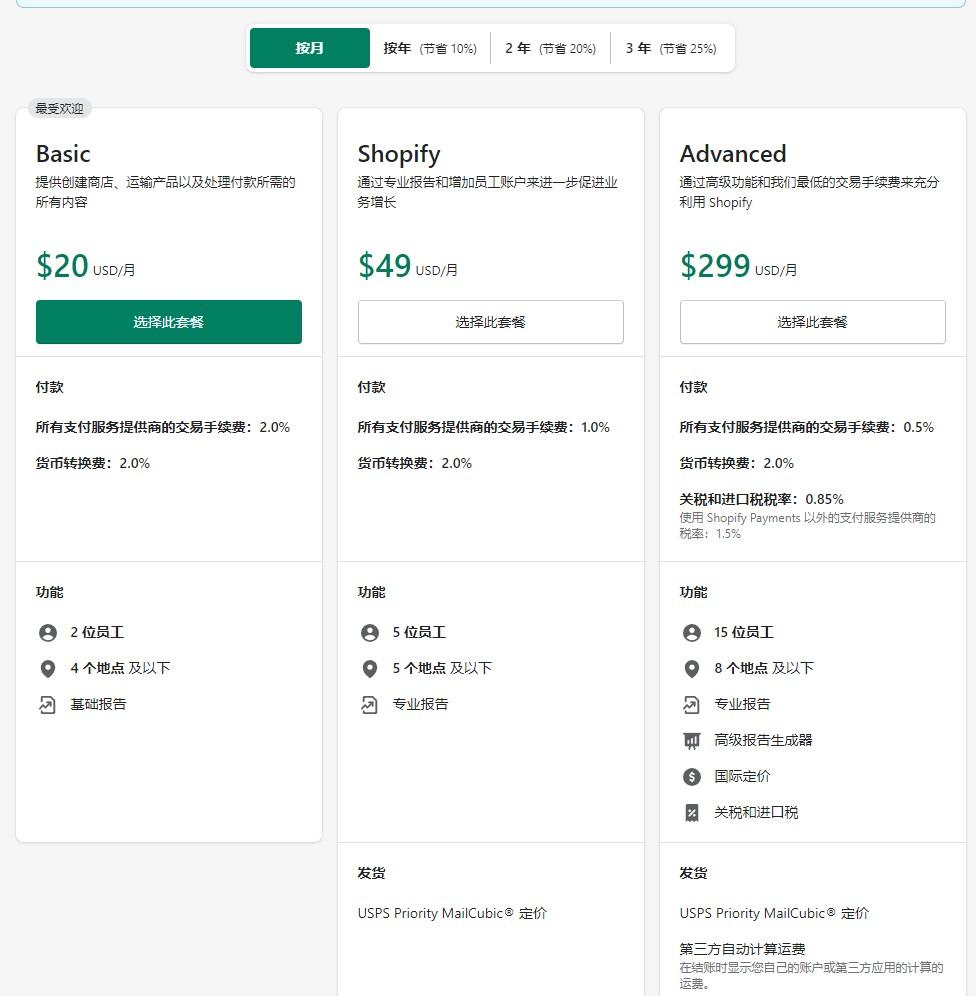Click the $299 USD/月 price

tap(738, 266)
